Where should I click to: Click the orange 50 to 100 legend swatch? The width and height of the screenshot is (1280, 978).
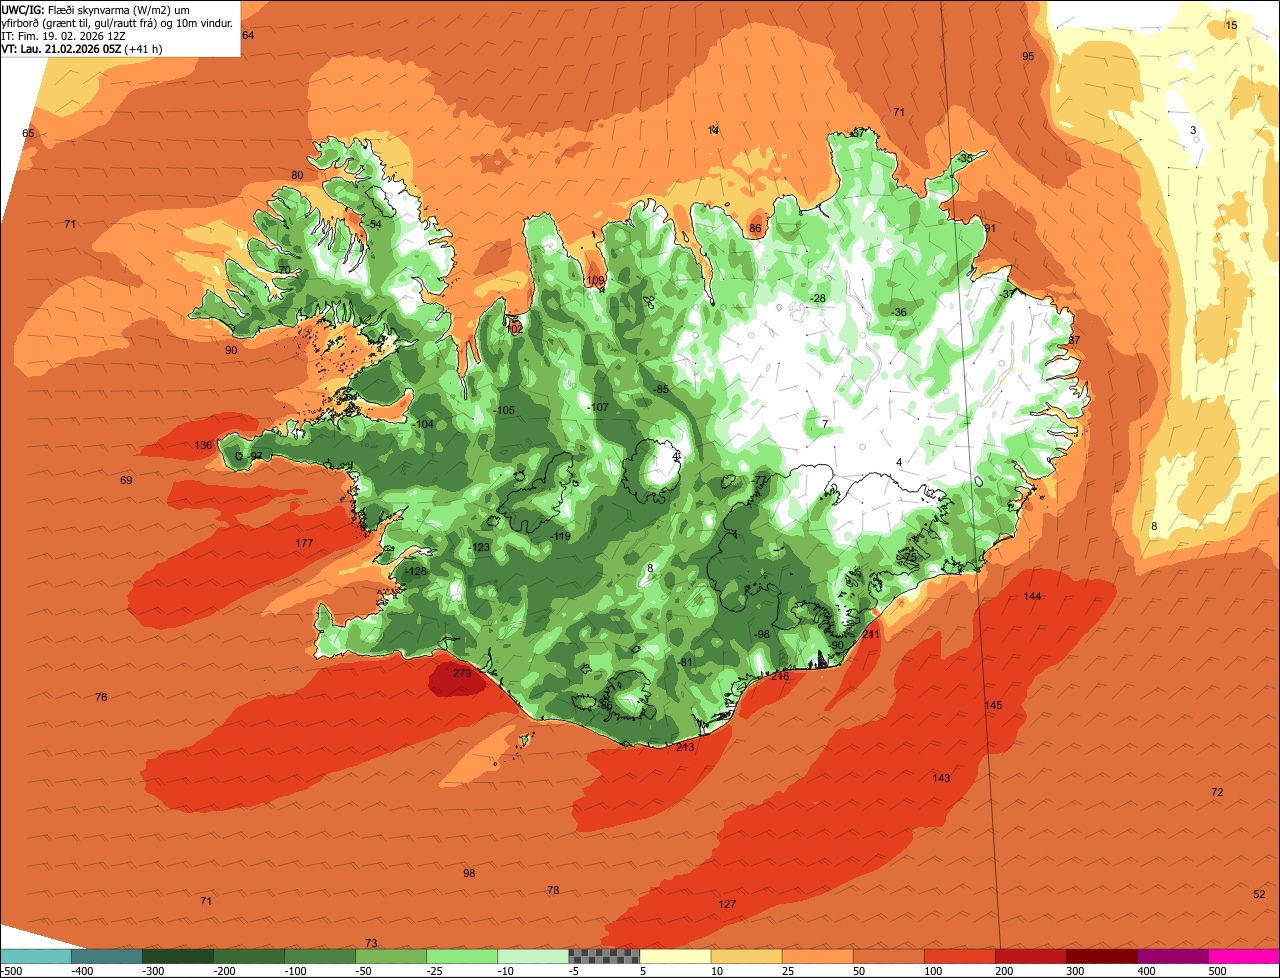pyautogui.click(x=888, y=957)
